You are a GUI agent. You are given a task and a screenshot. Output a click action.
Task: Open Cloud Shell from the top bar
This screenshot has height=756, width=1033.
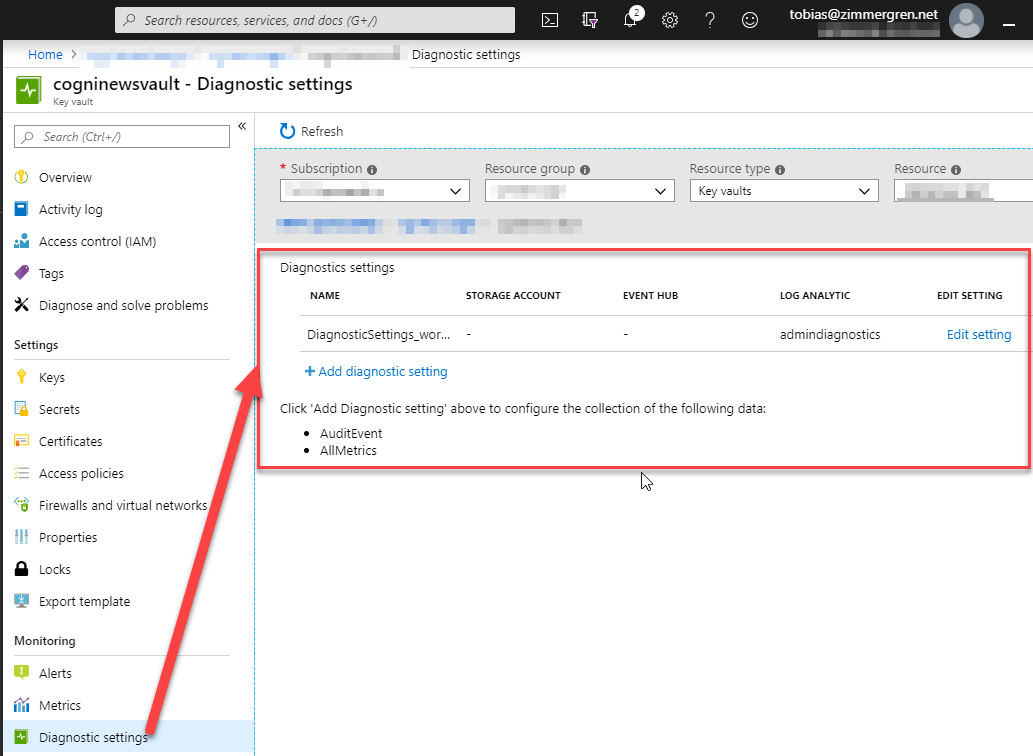tap(549, 20)
